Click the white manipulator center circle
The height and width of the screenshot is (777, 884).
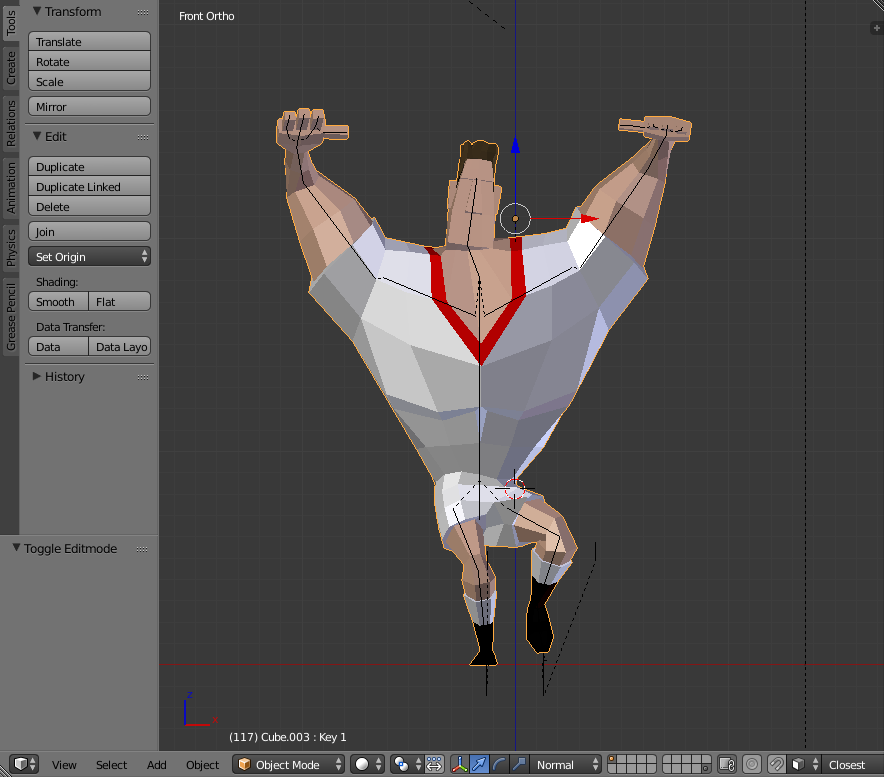(x=515, y=219)
